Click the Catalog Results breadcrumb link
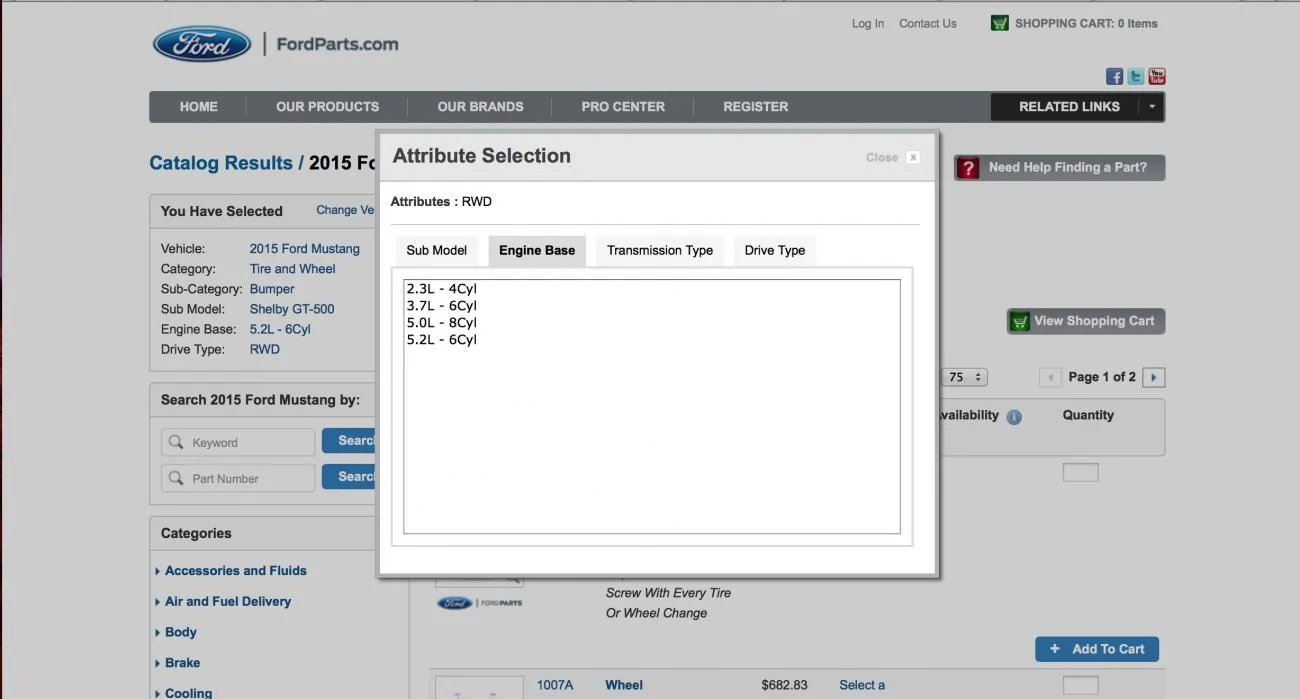This screenshot has height=699, width=1300. click(x=221, y=163)
